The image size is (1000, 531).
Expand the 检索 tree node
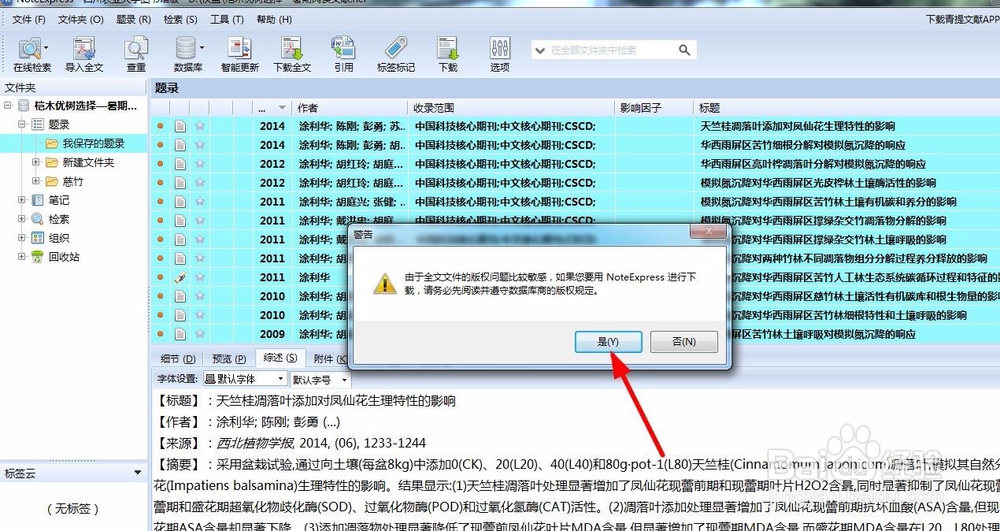(22, 219)
